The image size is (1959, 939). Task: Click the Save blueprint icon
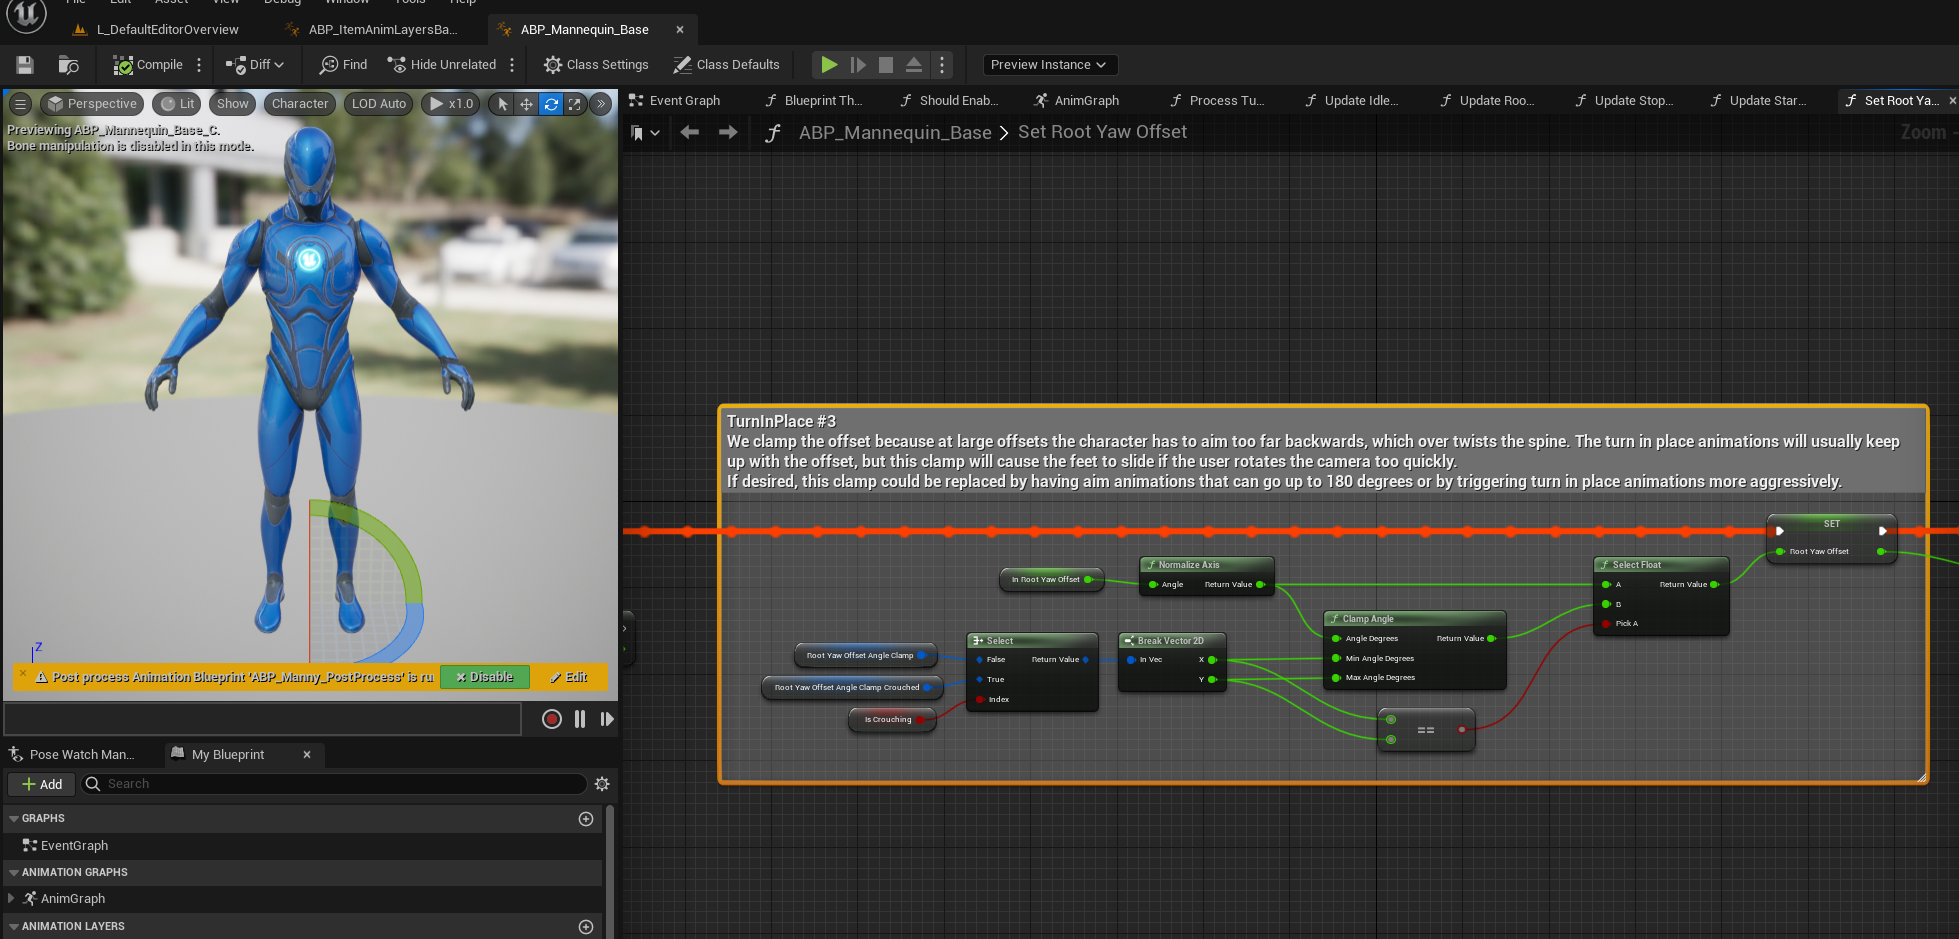(25, 65)
